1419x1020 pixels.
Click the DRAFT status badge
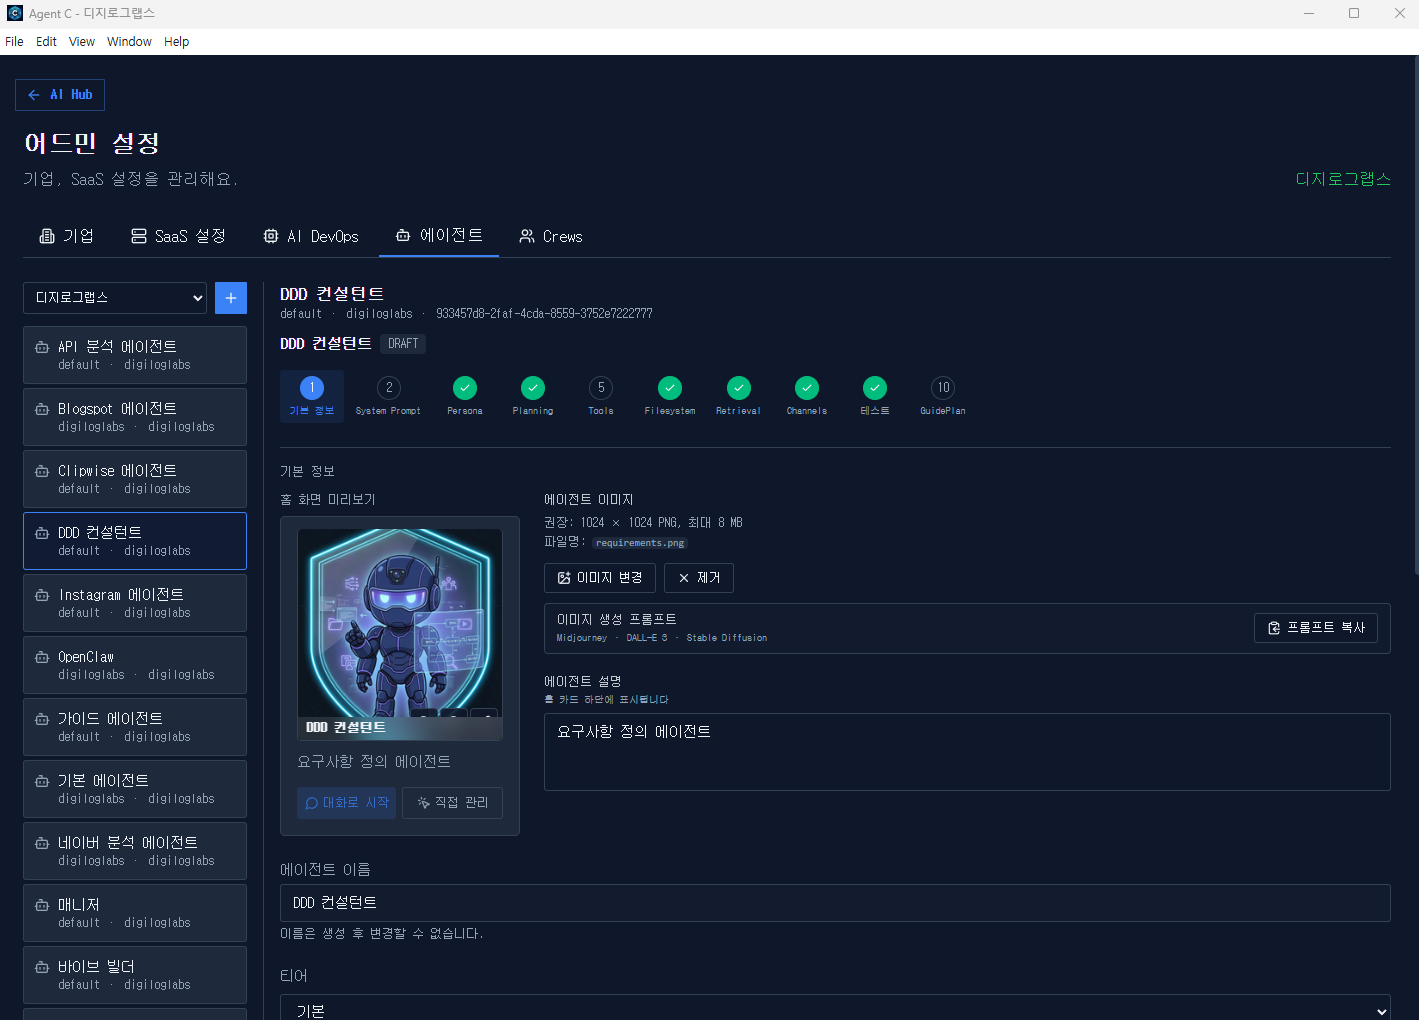403,344
